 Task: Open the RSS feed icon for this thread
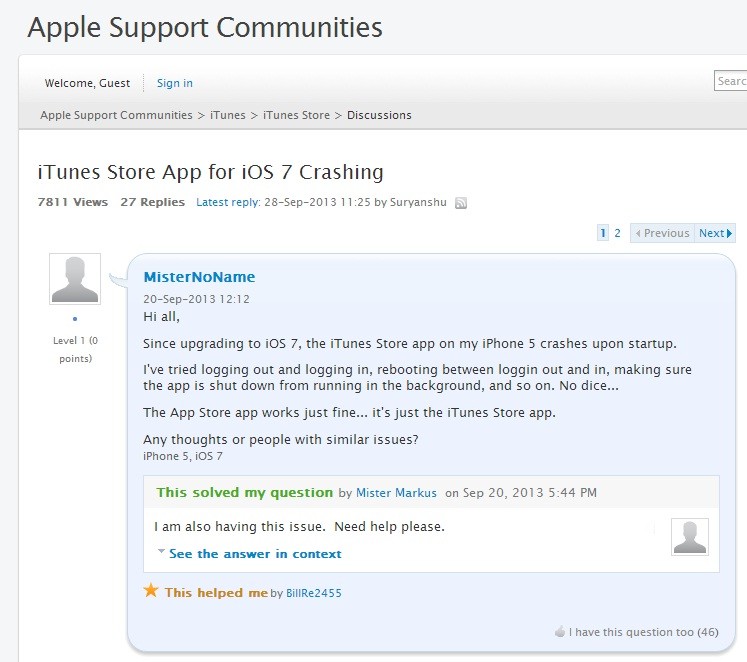(x=461, y=203)
